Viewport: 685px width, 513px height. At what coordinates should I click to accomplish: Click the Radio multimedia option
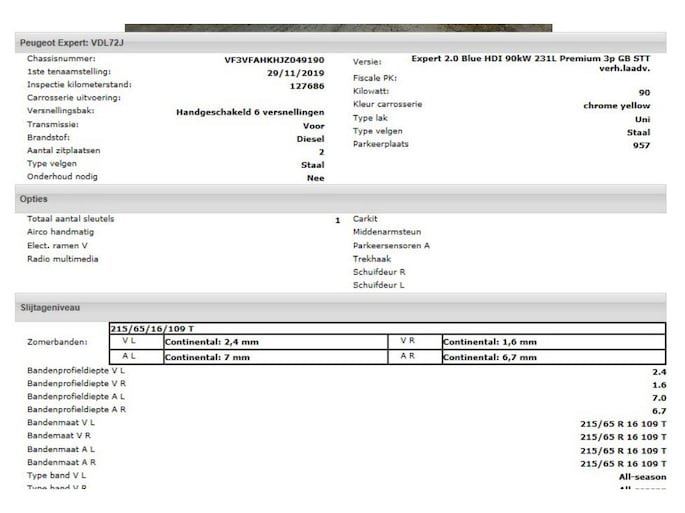[62, 258]
